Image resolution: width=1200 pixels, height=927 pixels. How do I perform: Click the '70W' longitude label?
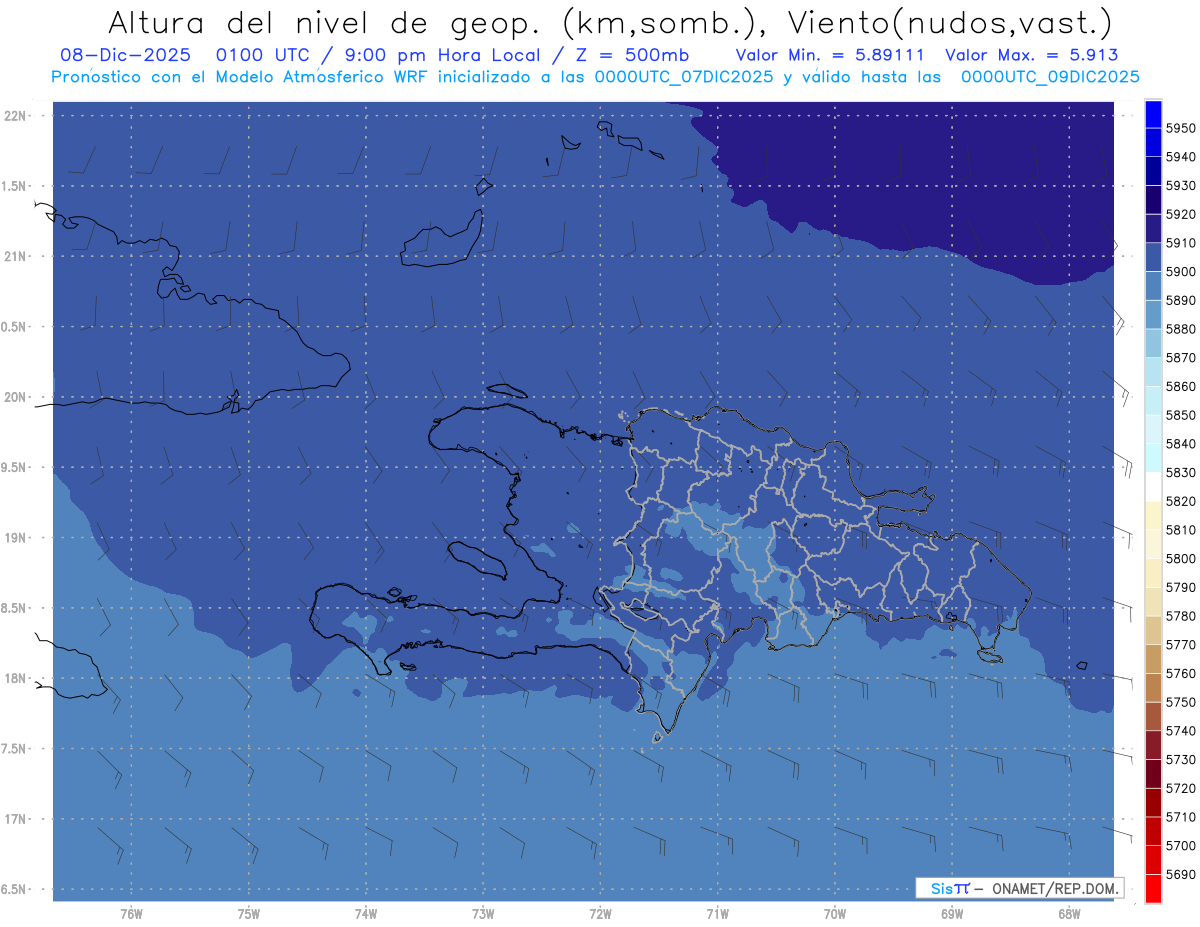(835, 913)
